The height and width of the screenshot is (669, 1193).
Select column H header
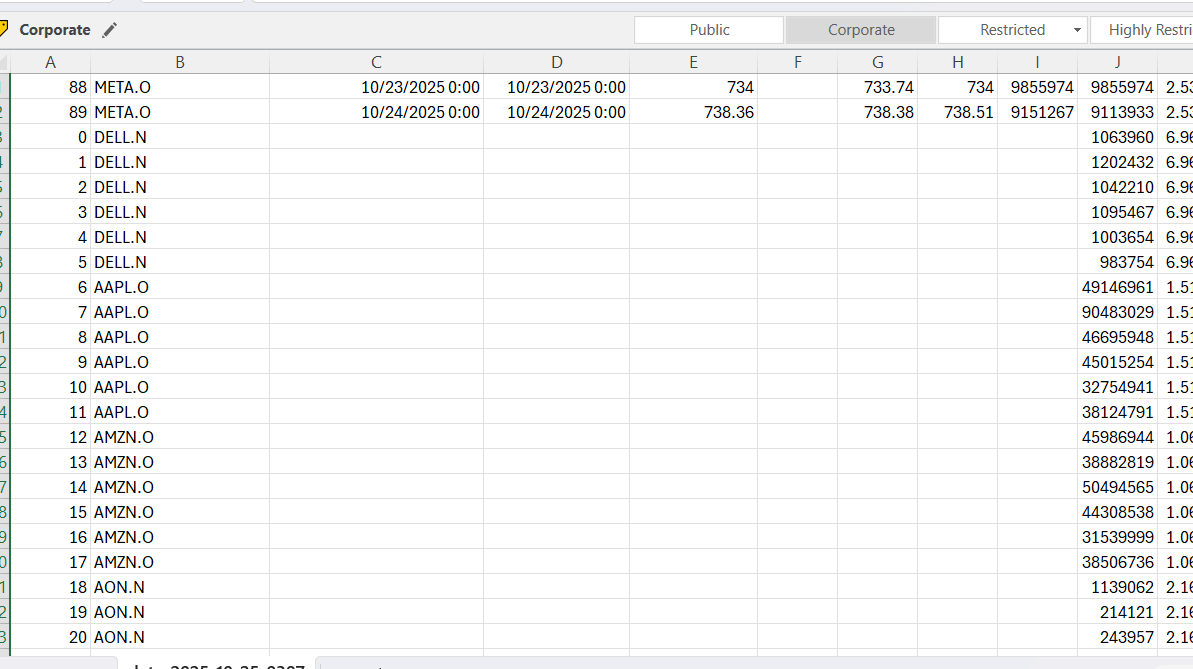(x=957, y=62)
